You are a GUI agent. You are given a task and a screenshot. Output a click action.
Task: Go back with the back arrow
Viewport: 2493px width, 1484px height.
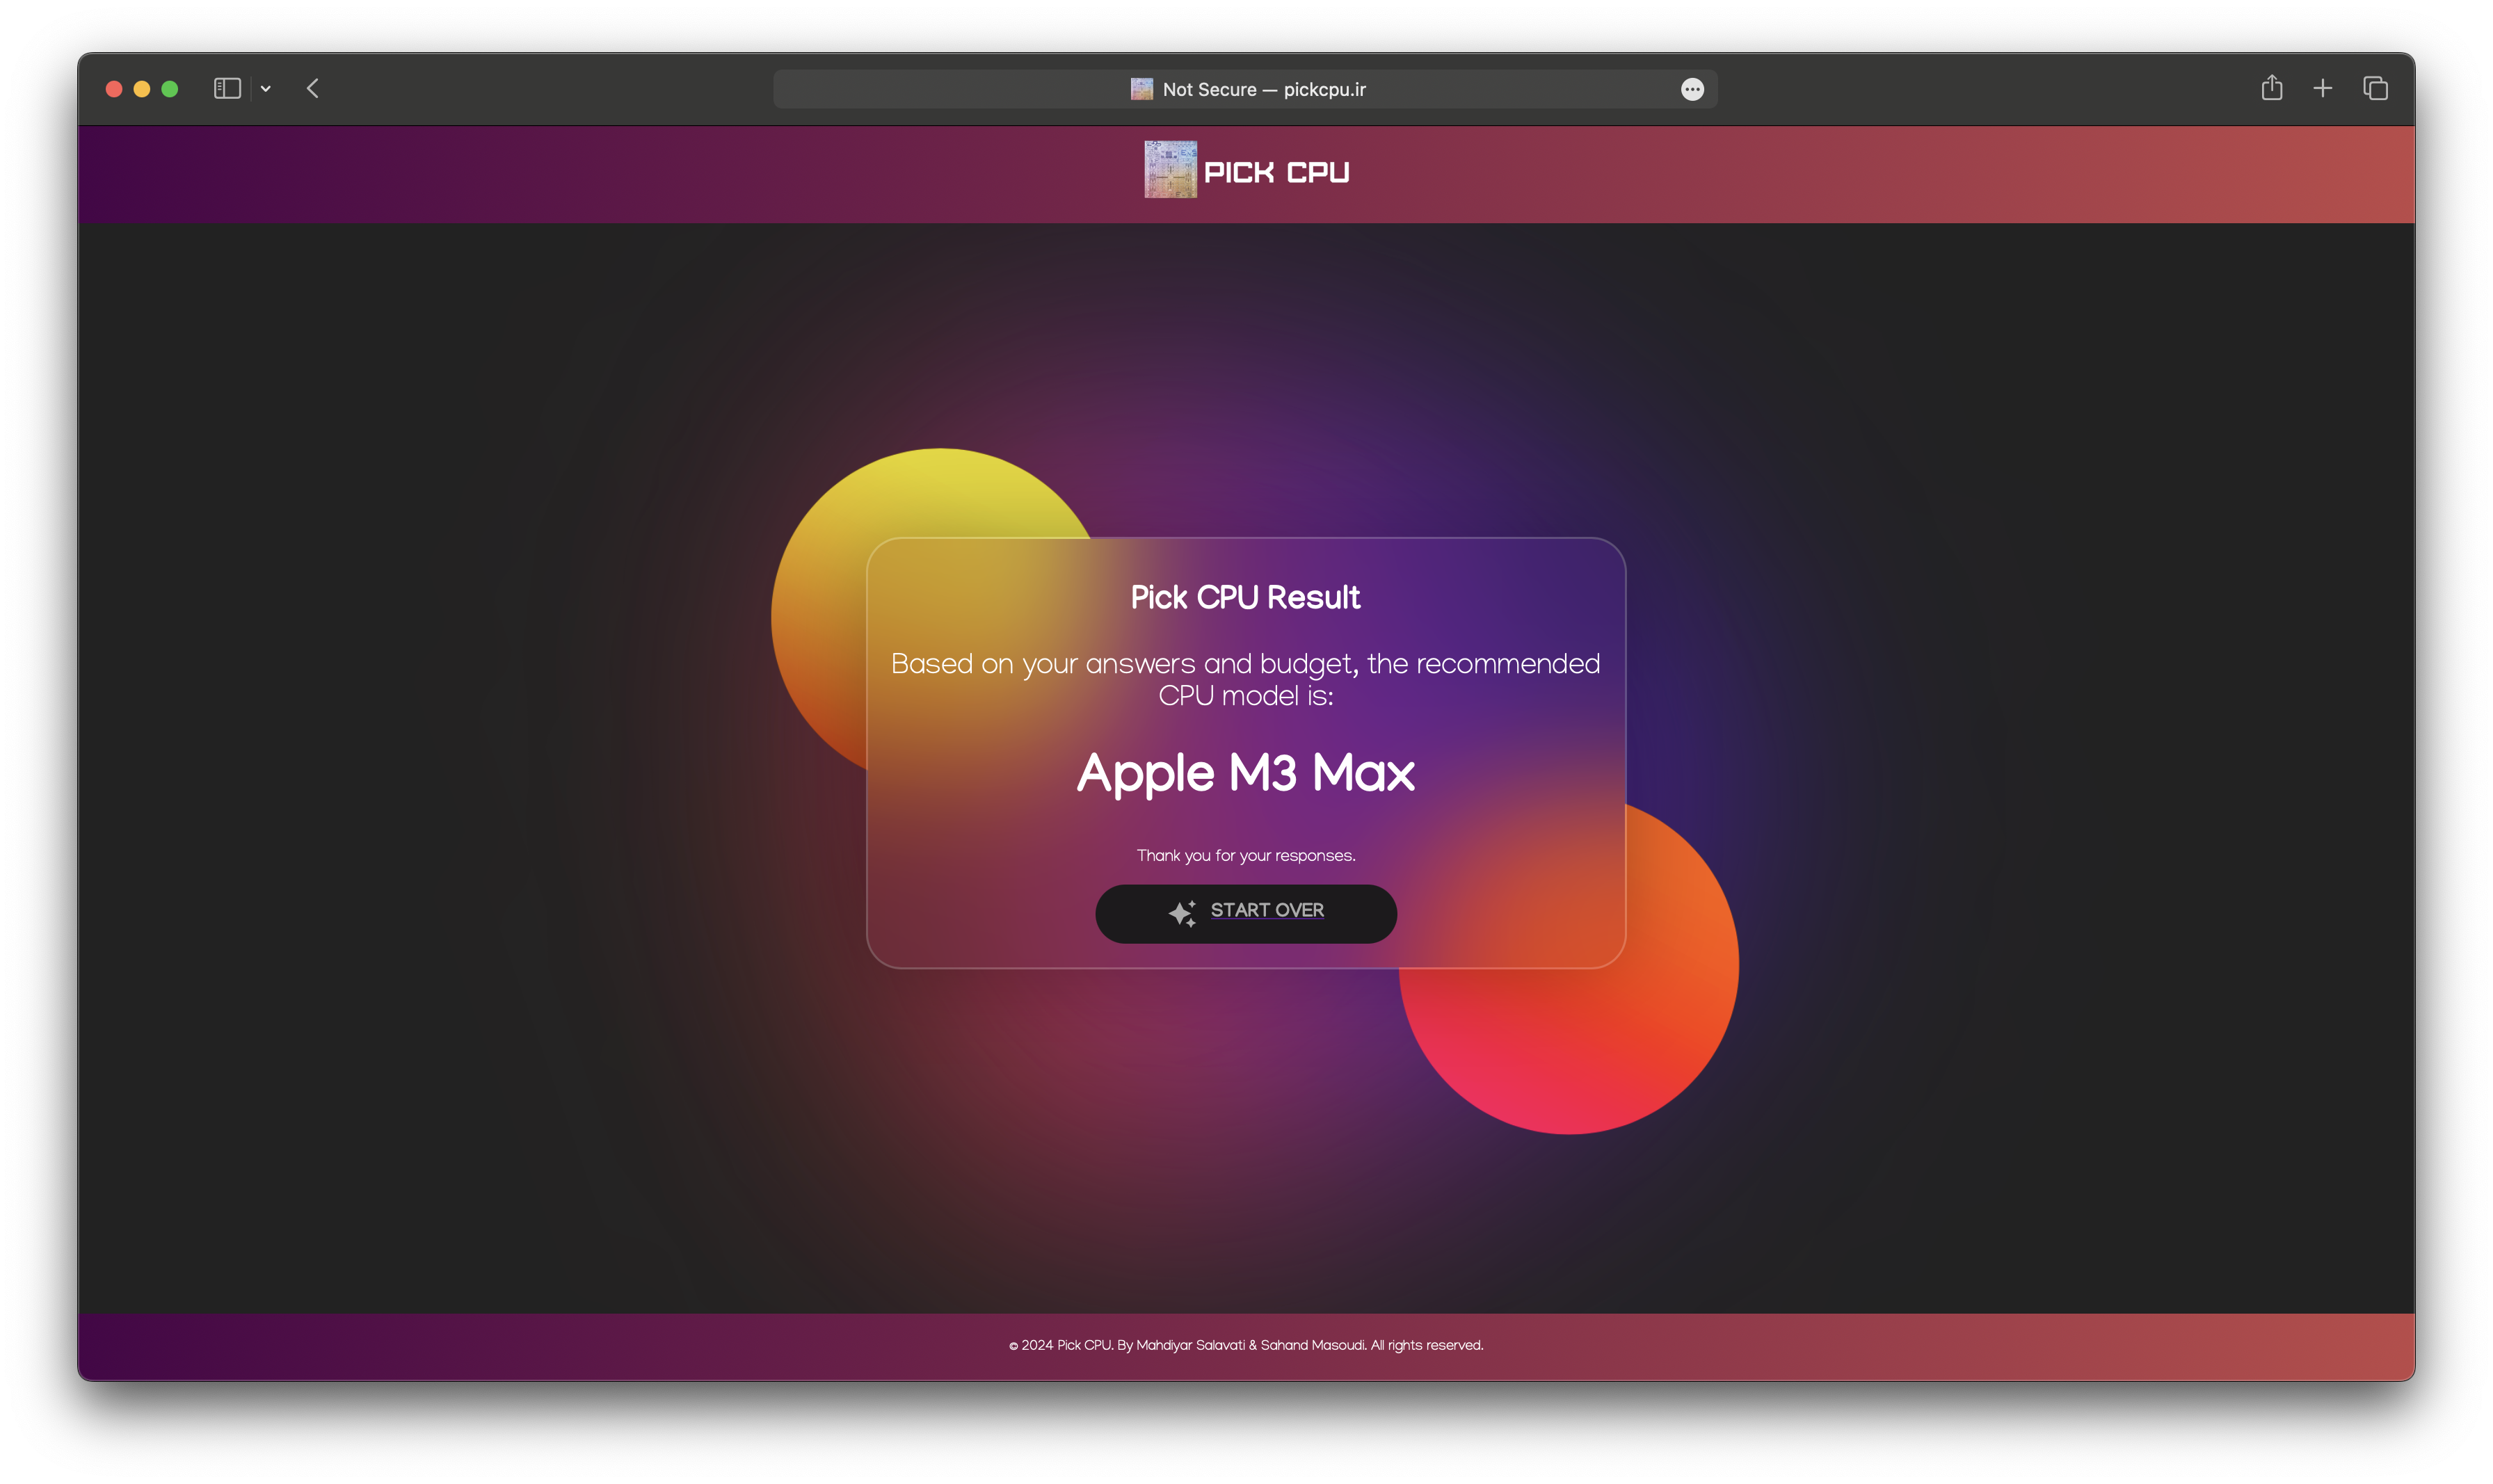[313, 89]
